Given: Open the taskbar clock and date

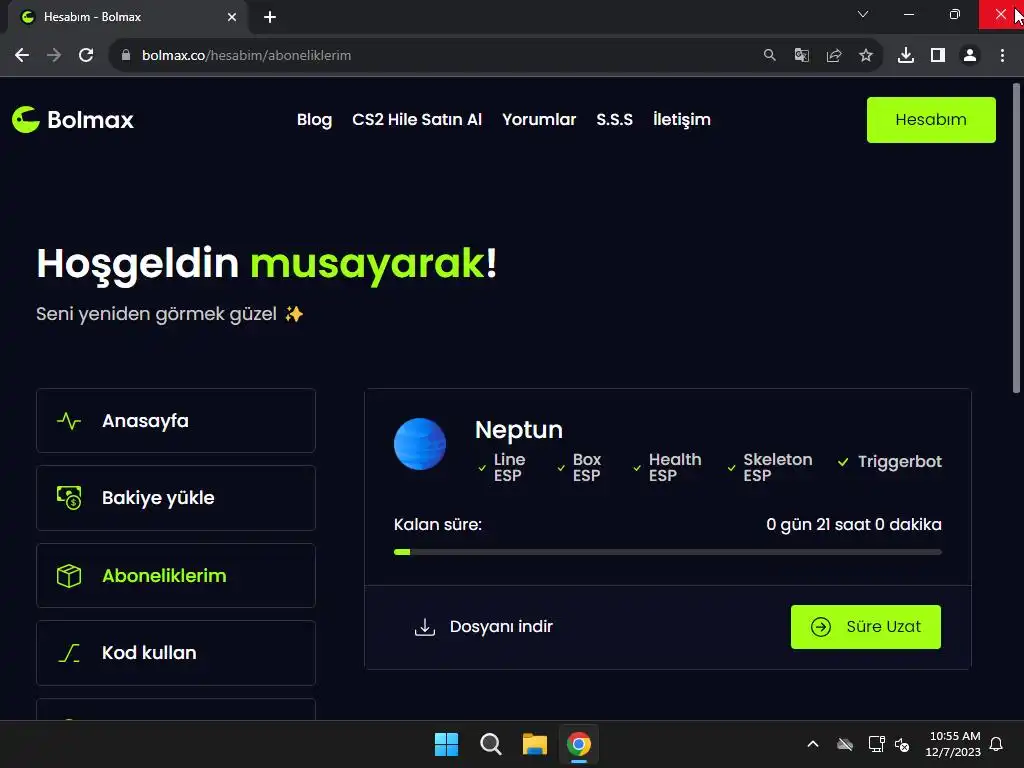Looking at the screenshot, I should point(953,744).
